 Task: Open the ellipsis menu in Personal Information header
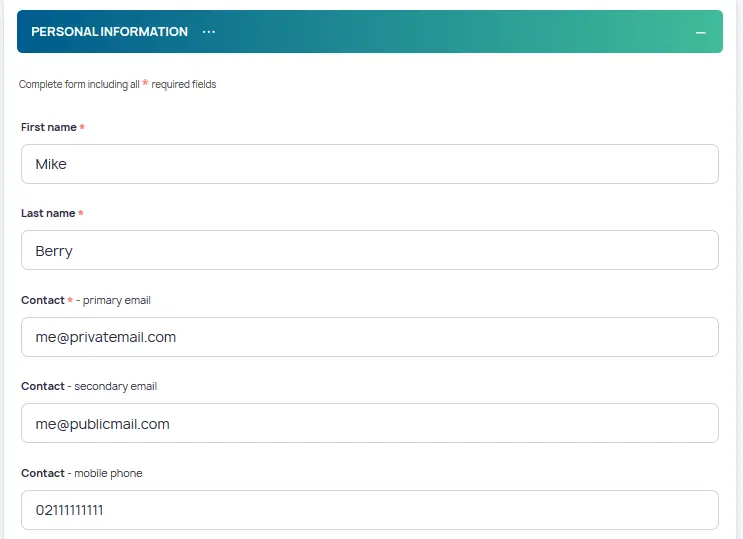click(208, 32)
